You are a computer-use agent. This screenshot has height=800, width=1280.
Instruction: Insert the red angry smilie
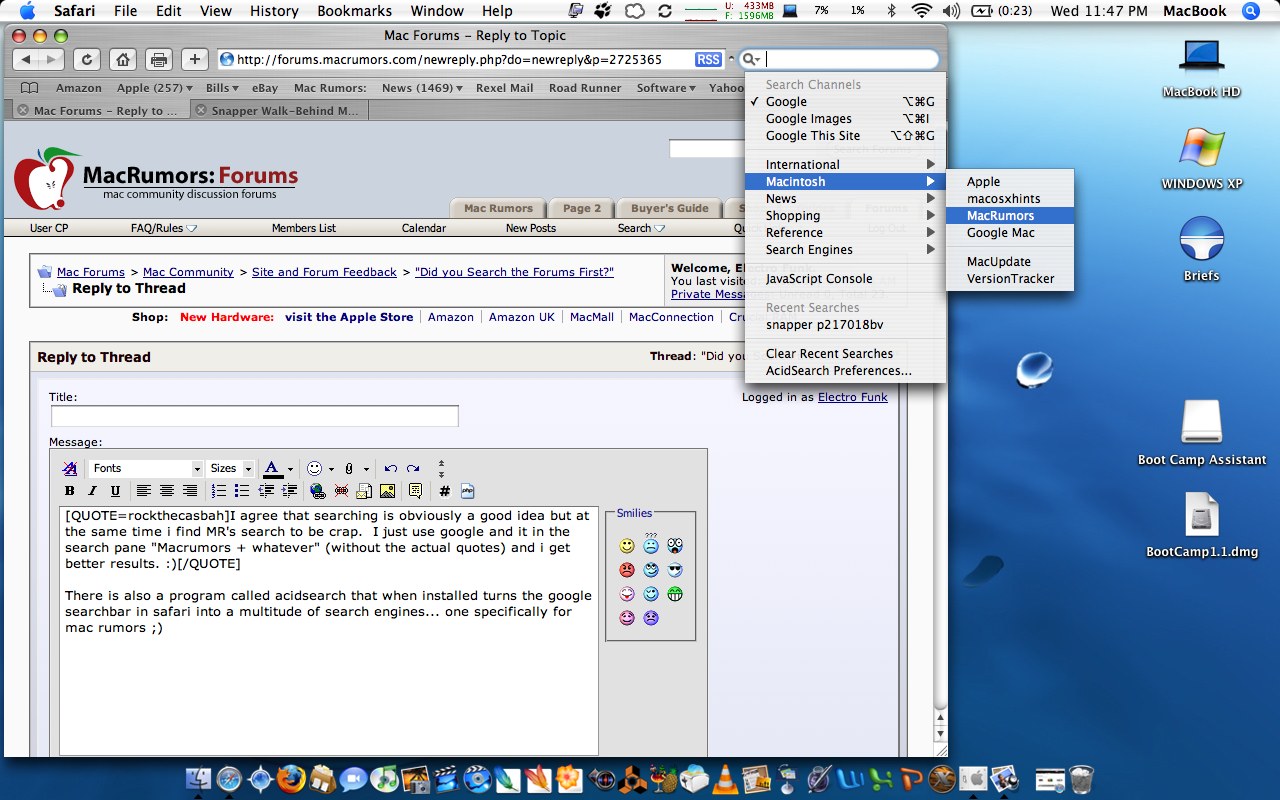[627, 570]
